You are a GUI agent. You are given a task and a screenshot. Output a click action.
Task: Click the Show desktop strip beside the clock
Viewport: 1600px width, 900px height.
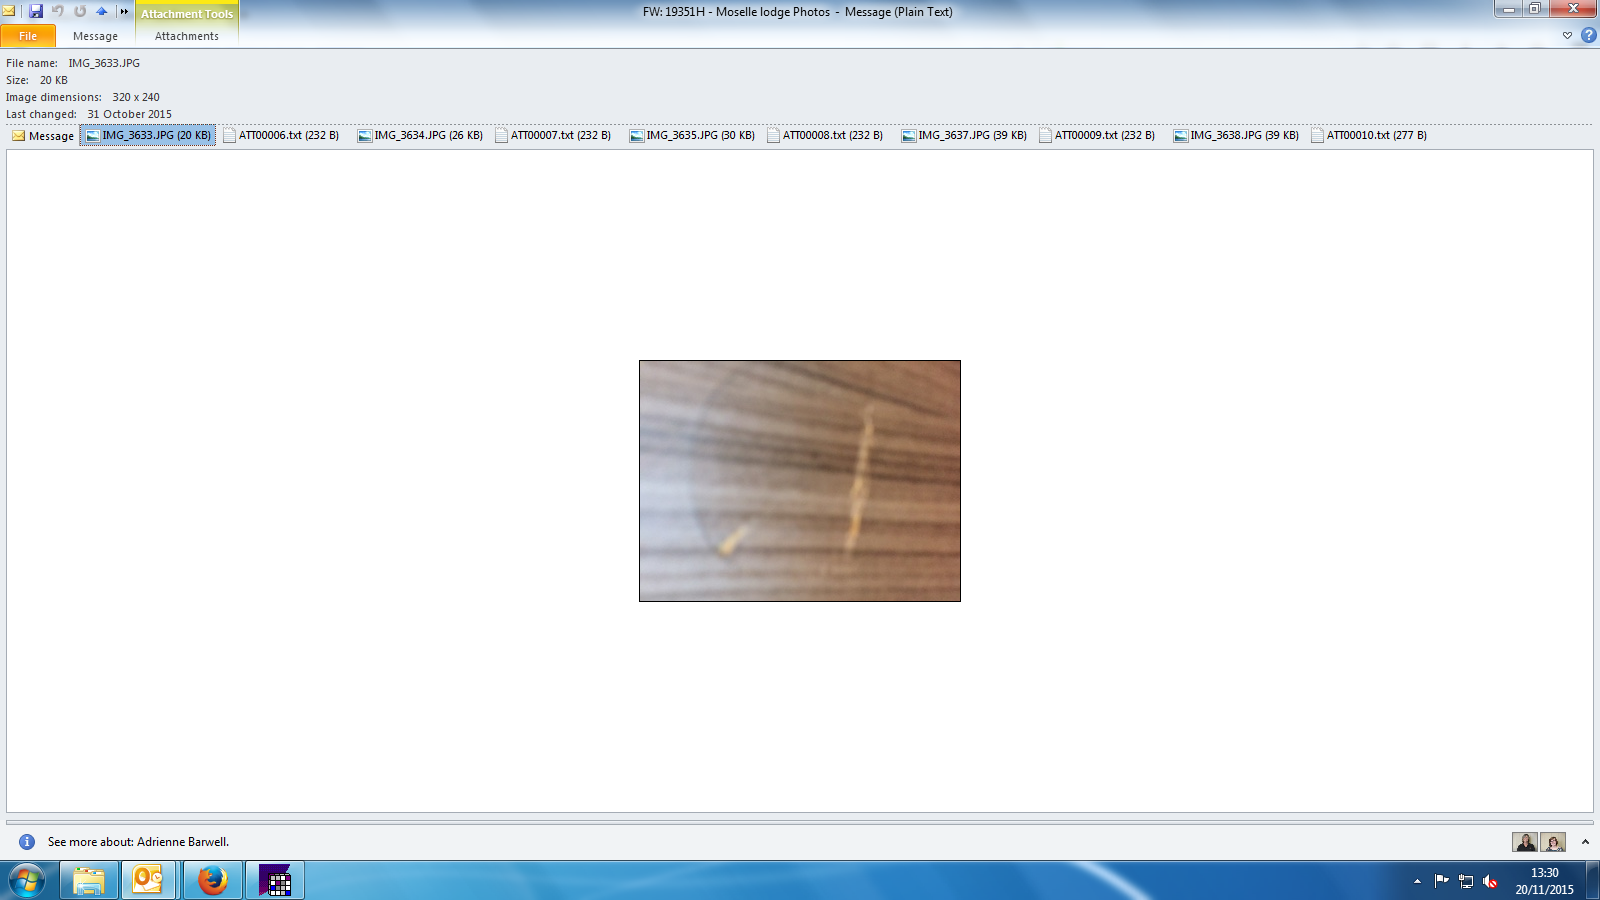[x=1592, y=881]
